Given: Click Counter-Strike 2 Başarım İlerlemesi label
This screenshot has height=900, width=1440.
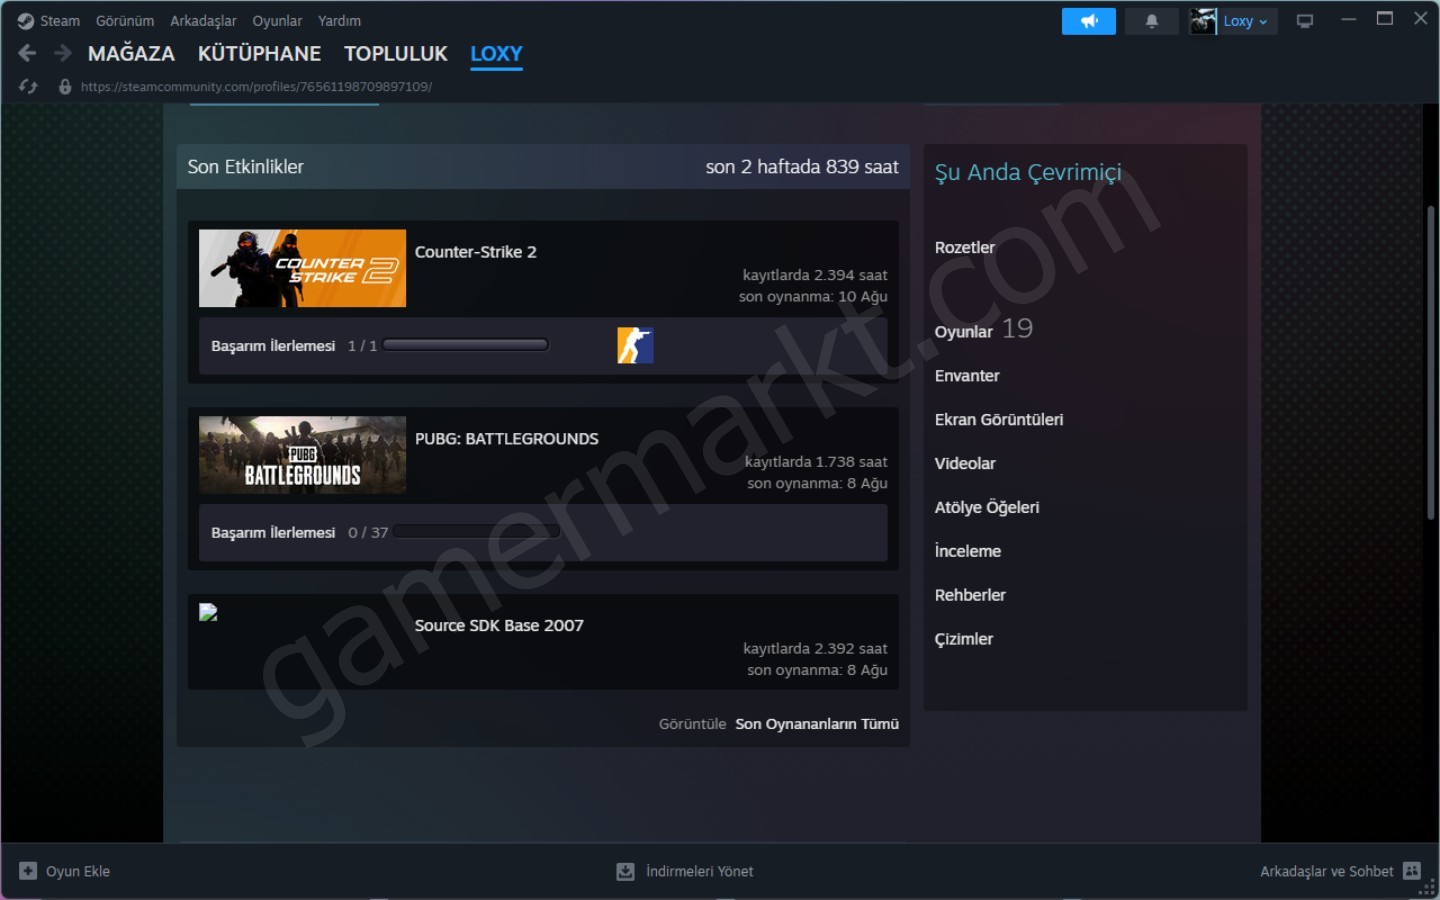Looking at the screenshot, I should click(x=273, y=346).
